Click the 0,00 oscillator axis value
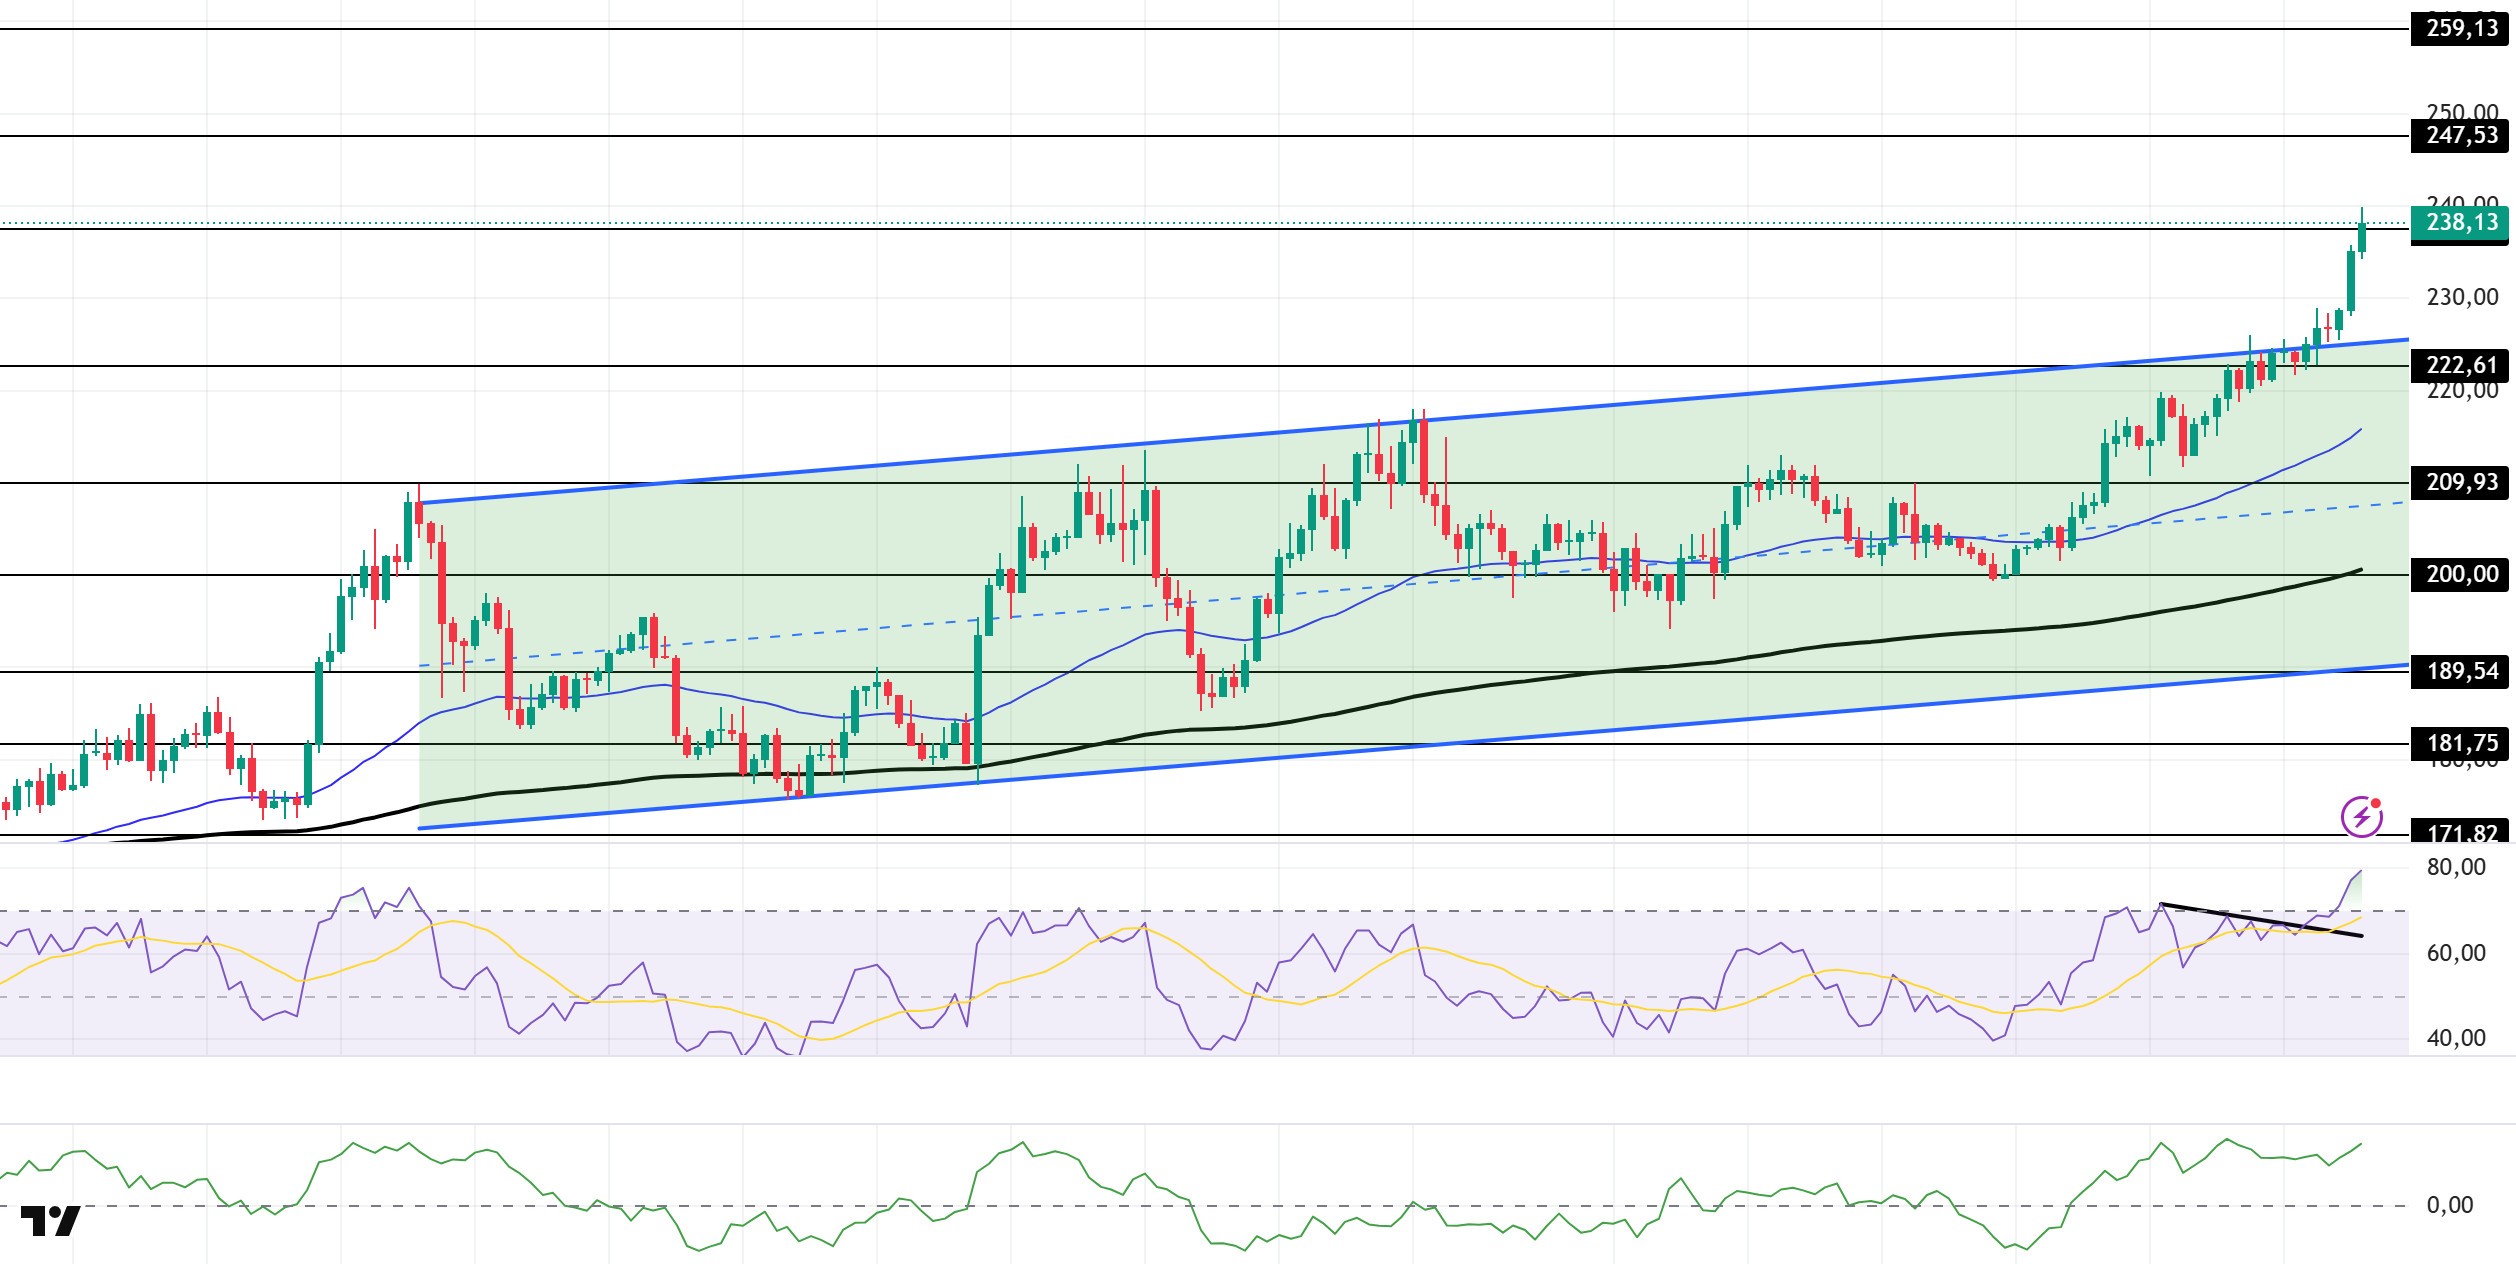Screen dimensions: 2516x1277 point(2450,1206)
